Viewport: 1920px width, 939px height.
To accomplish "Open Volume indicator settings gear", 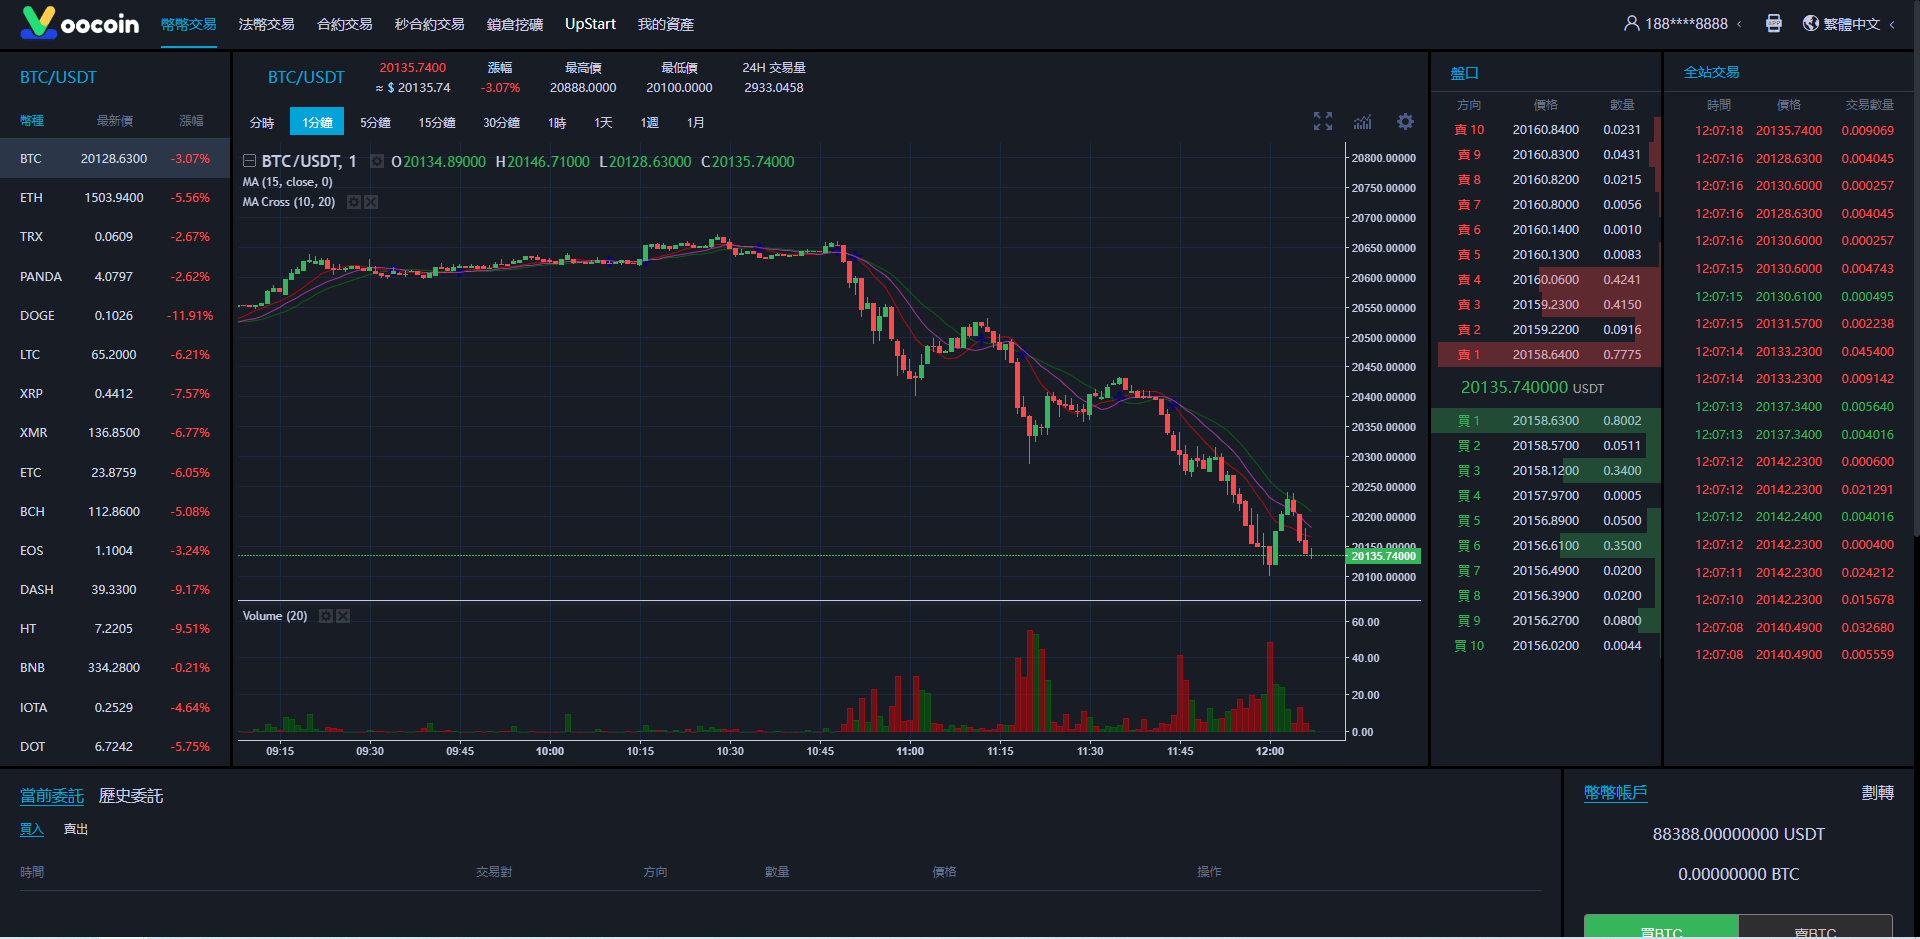I will 325,616.
